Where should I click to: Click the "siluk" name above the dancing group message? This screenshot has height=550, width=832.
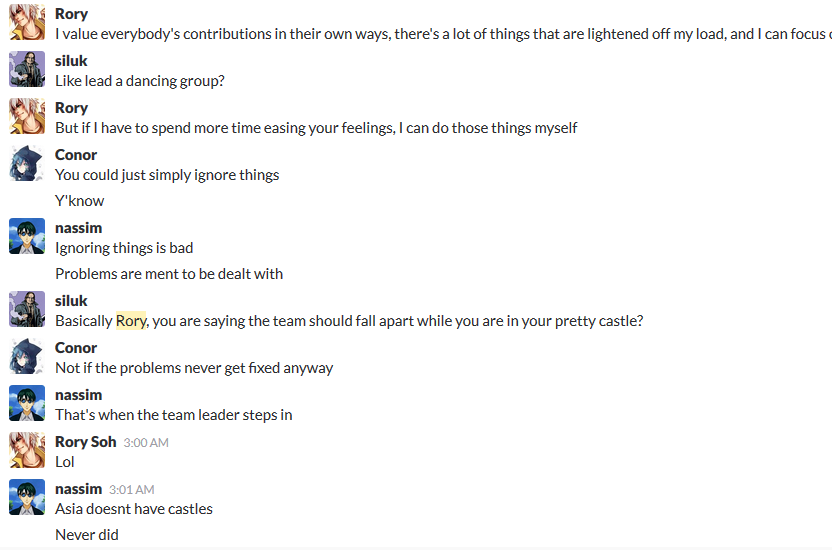[71, 61]
